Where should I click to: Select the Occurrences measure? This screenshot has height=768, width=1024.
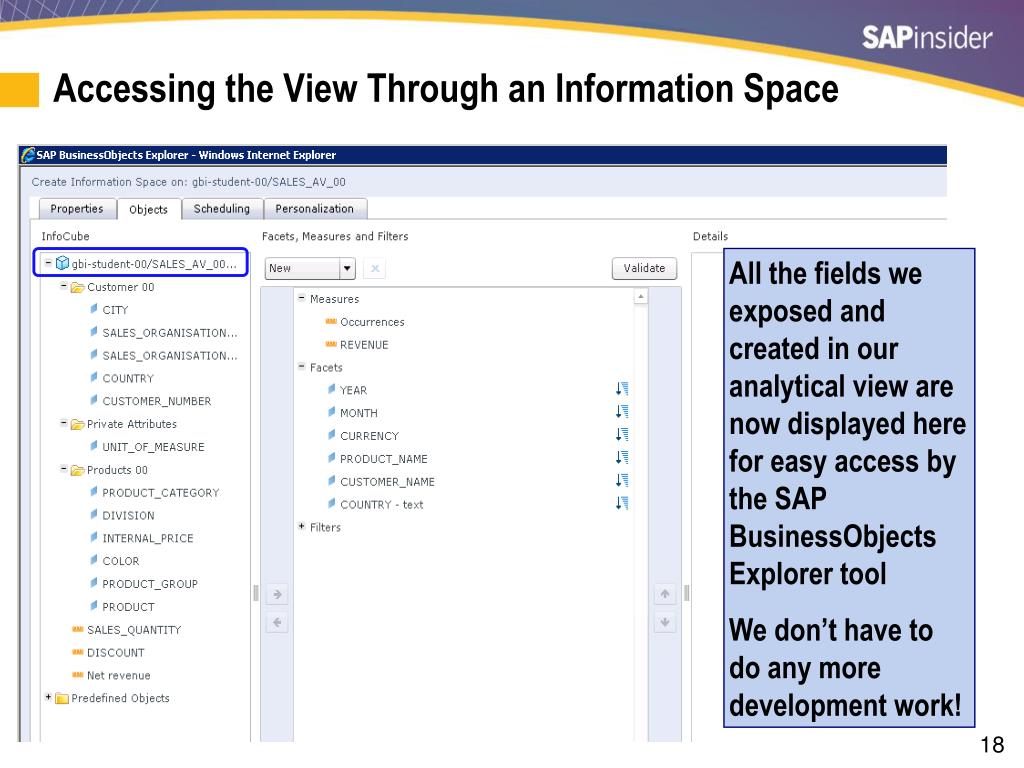tap(372, 322)
